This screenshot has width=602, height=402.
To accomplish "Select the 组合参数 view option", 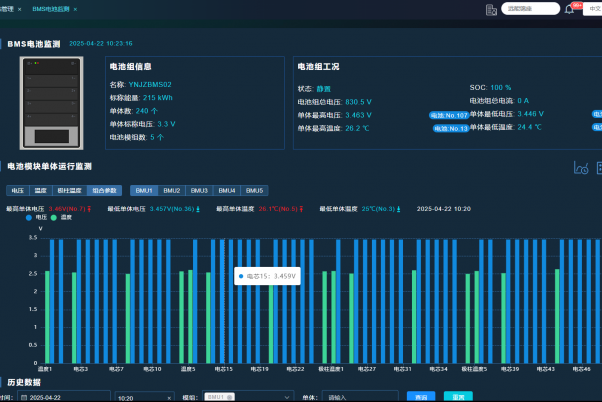I will tap(105, 190).
